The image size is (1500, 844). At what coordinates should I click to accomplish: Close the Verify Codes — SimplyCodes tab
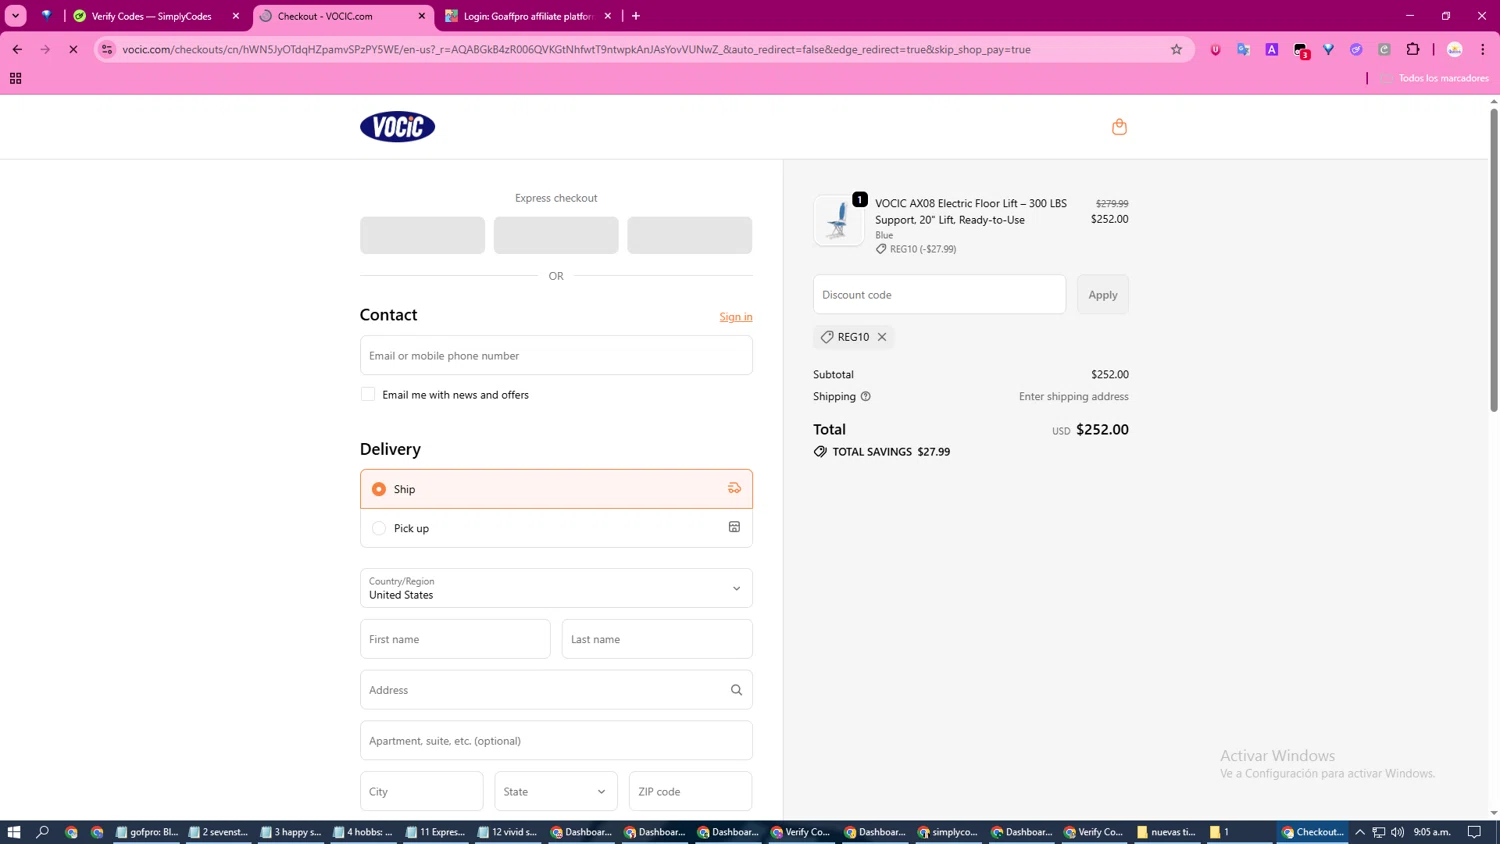pyautogui.click(x=236, y=16)
